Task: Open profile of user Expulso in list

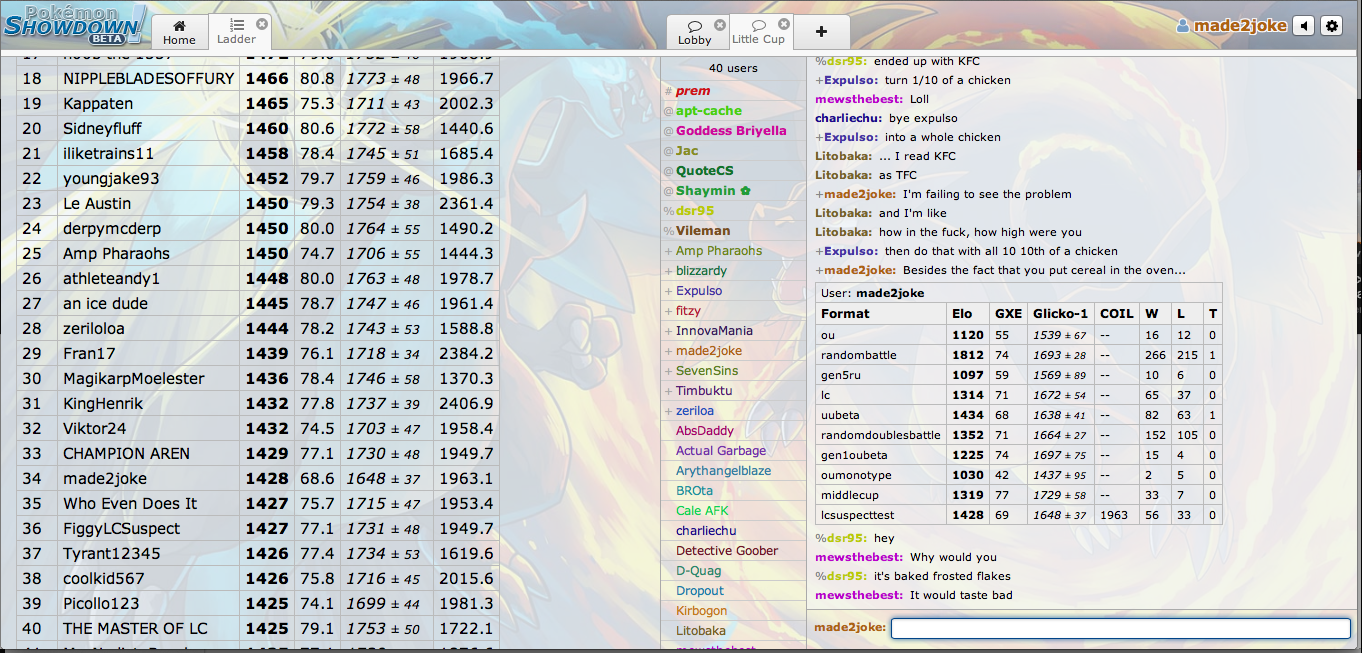Action: 698,291
